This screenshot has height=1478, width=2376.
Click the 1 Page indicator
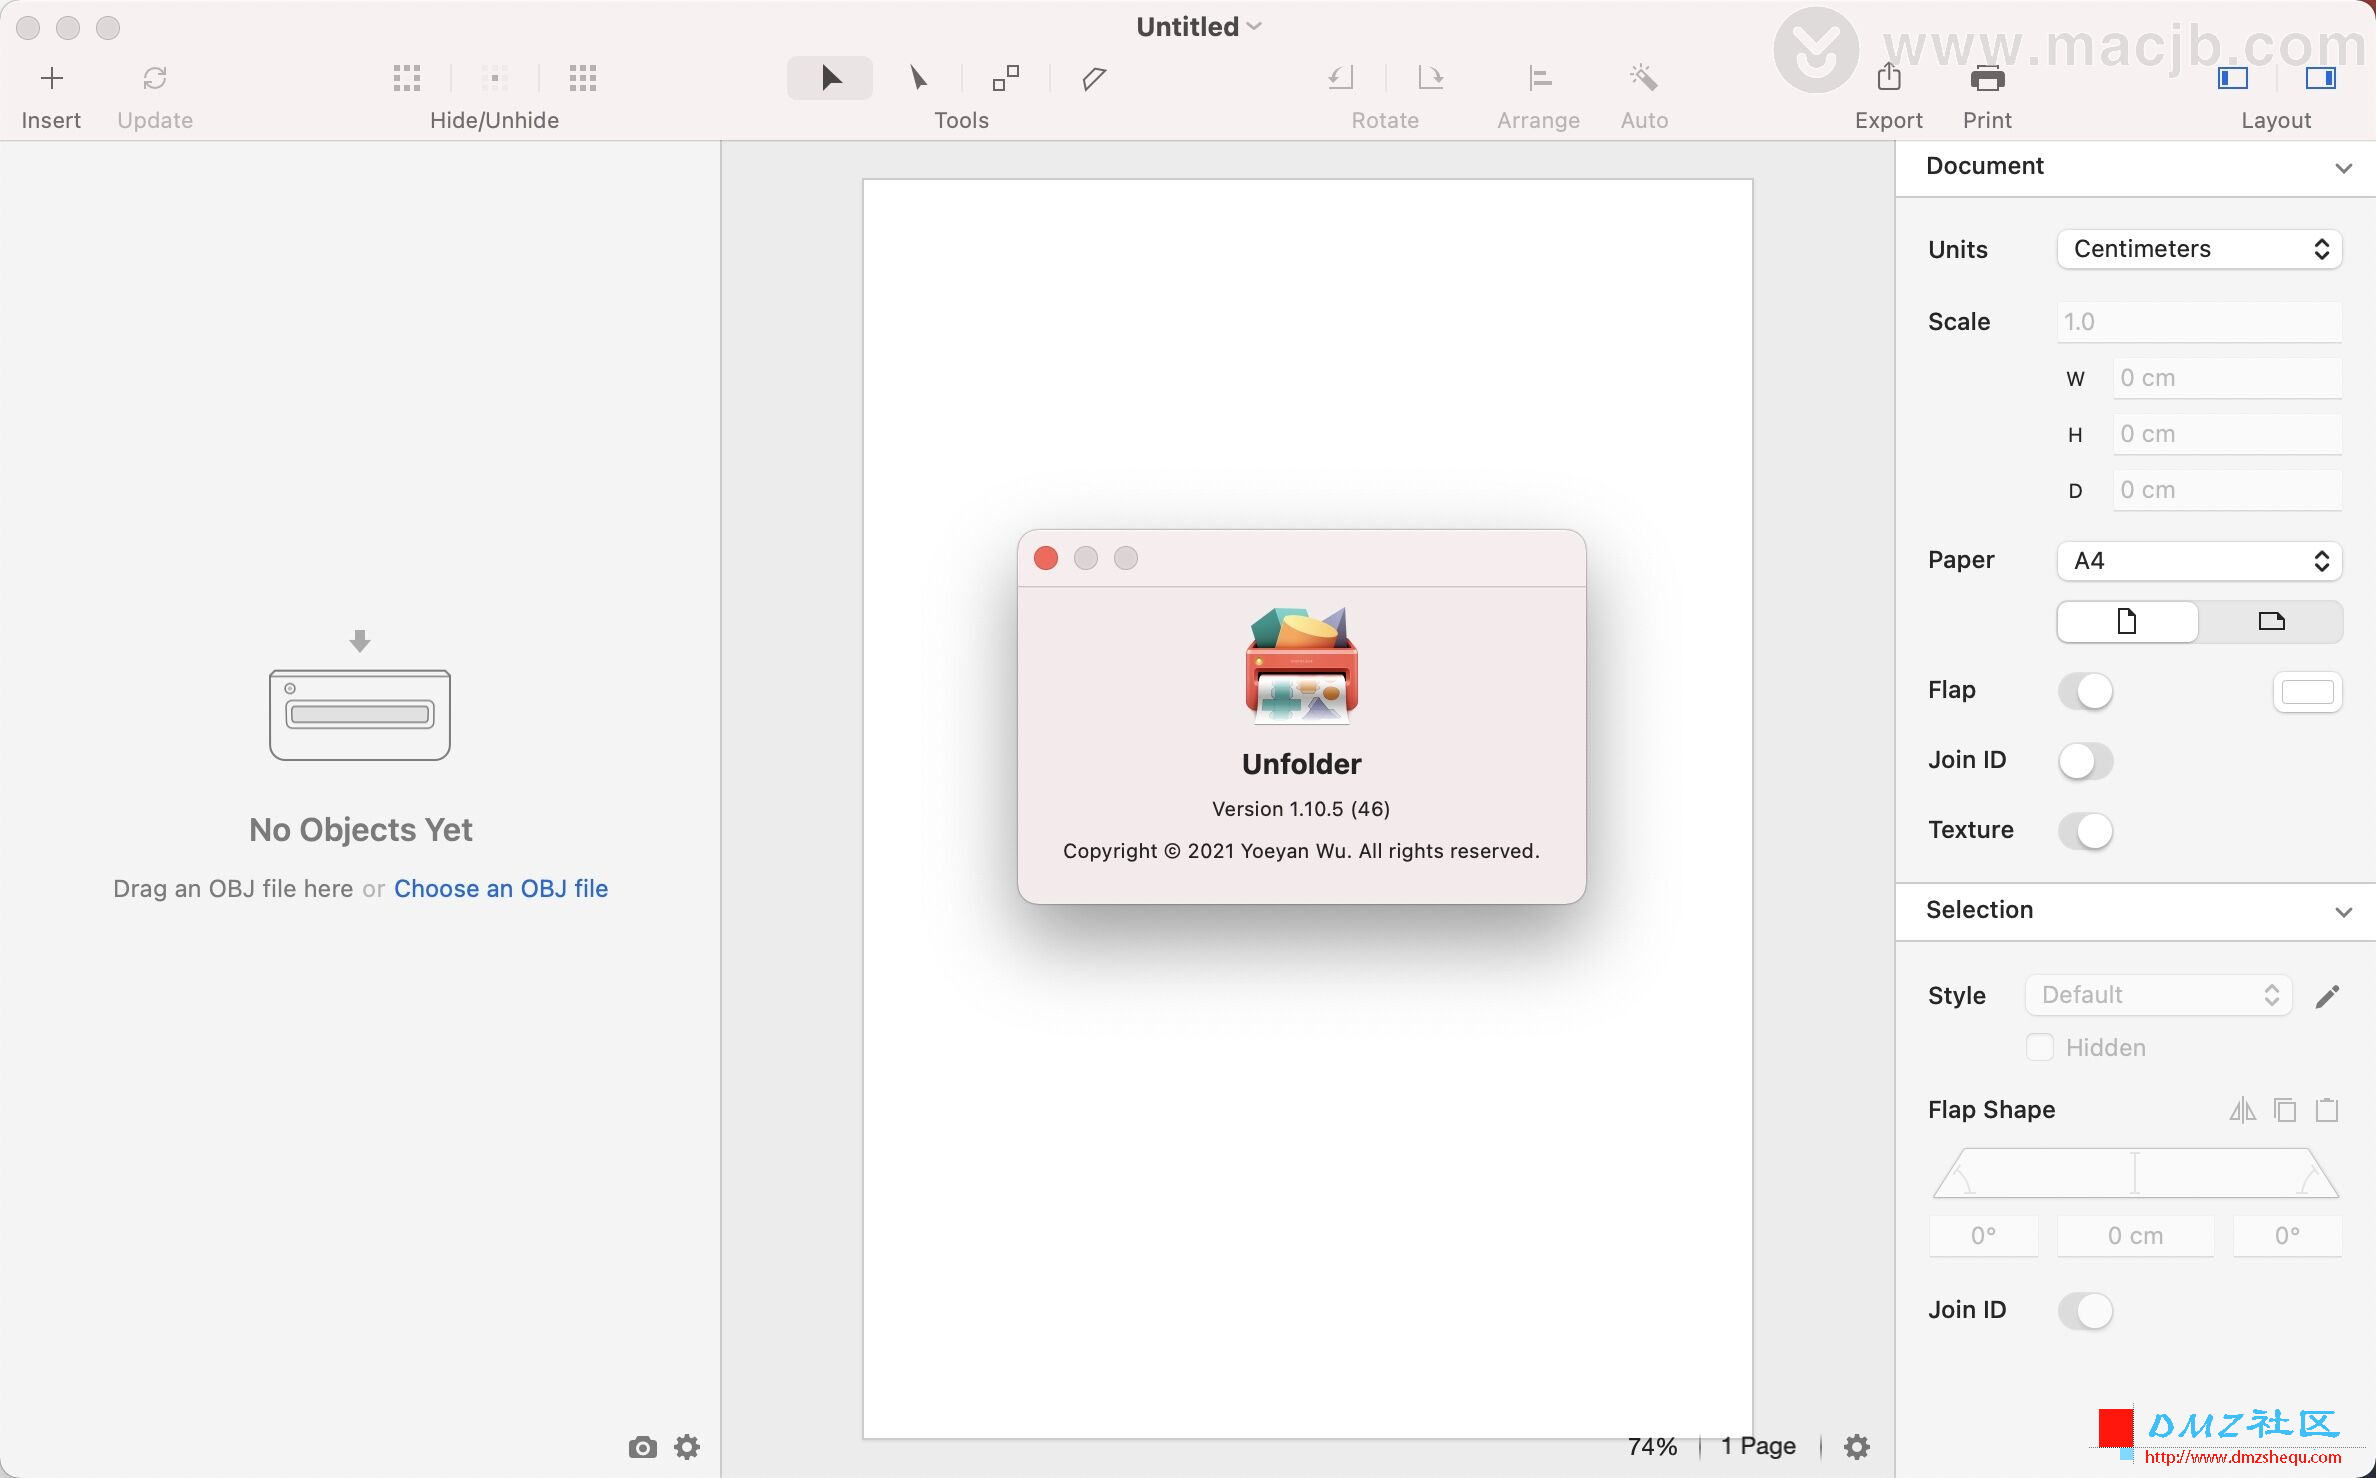click(1758, 1446)
